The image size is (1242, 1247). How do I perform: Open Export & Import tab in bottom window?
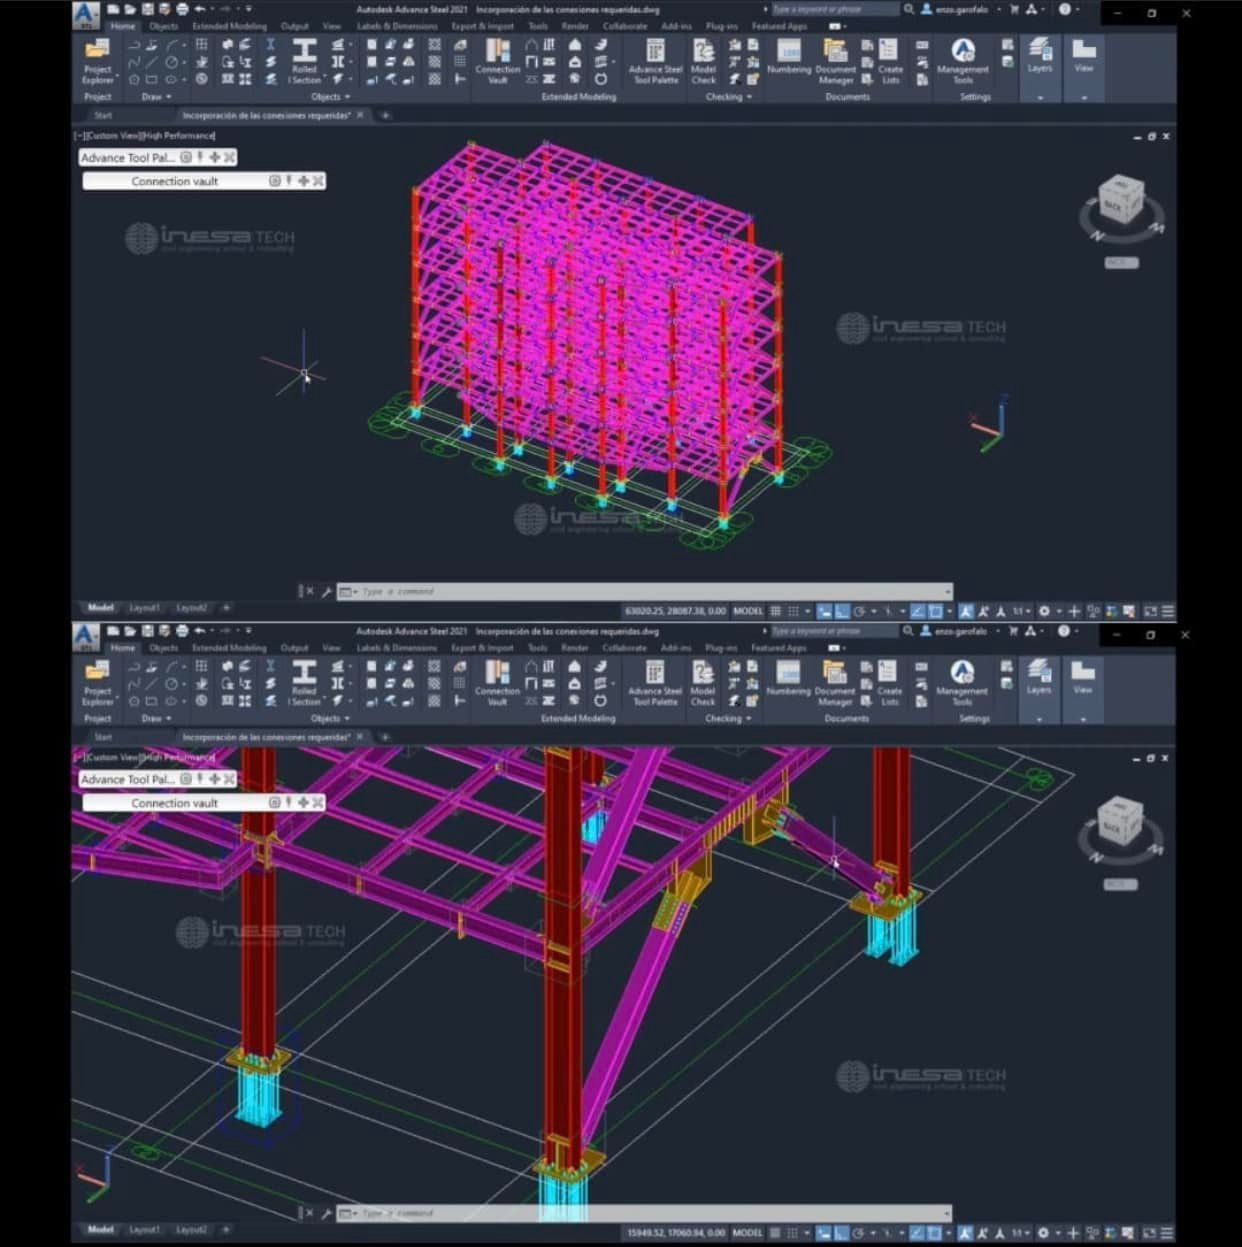click(x=482, y=648)
